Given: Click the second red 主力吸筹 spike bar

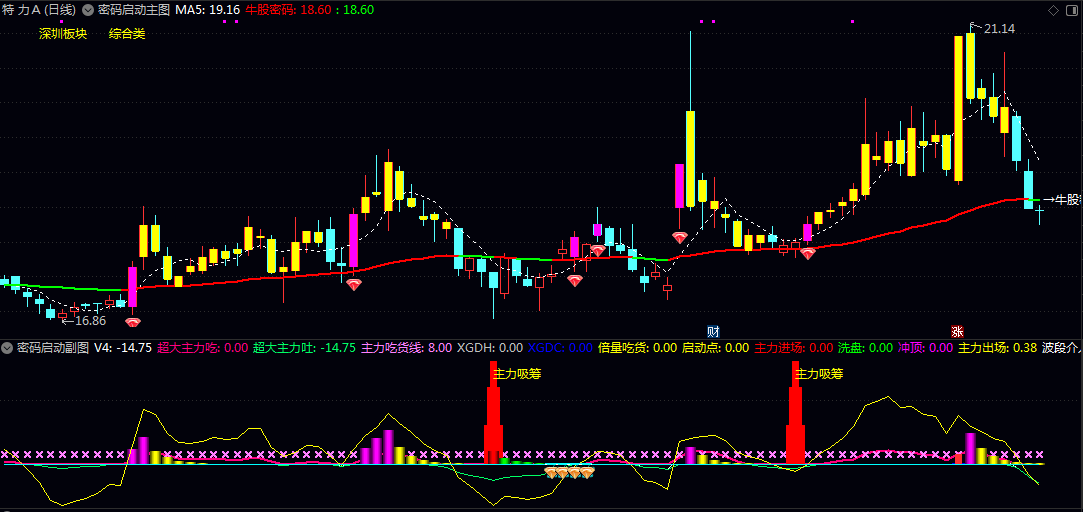Looking at the screenshot, I should pos(795,413).
